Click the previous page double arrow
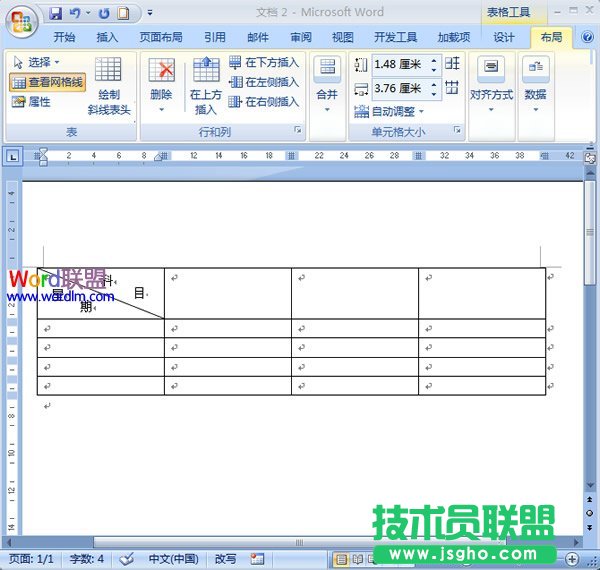The height and width of the screenshot is (570, 600). tap(590, 500)
